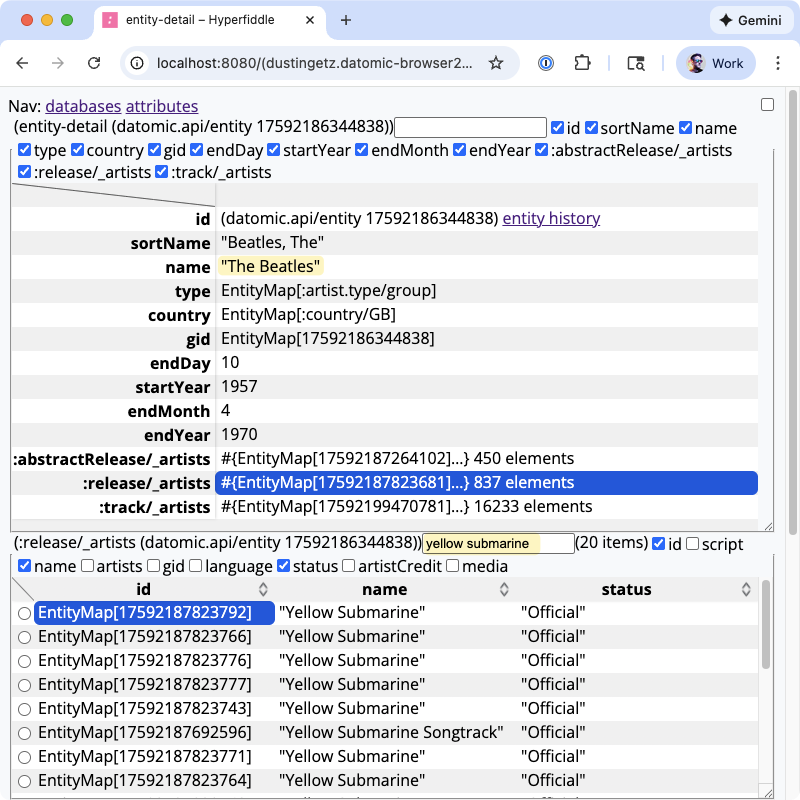Click EntityMap[:artist.type/group] value

point(328,291)
